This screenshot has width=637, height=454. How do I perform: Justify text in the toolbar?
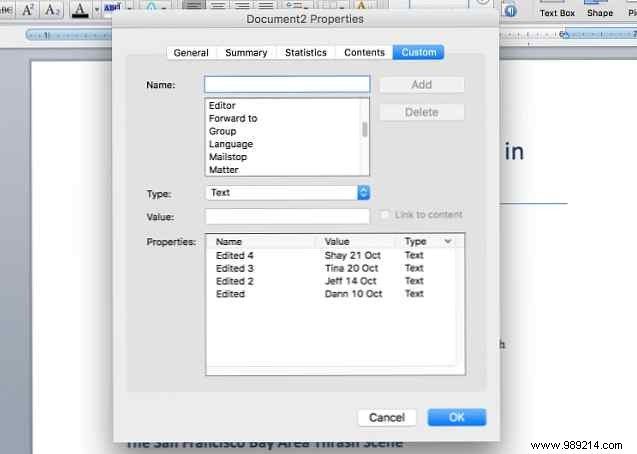click(x=266, y=5)
